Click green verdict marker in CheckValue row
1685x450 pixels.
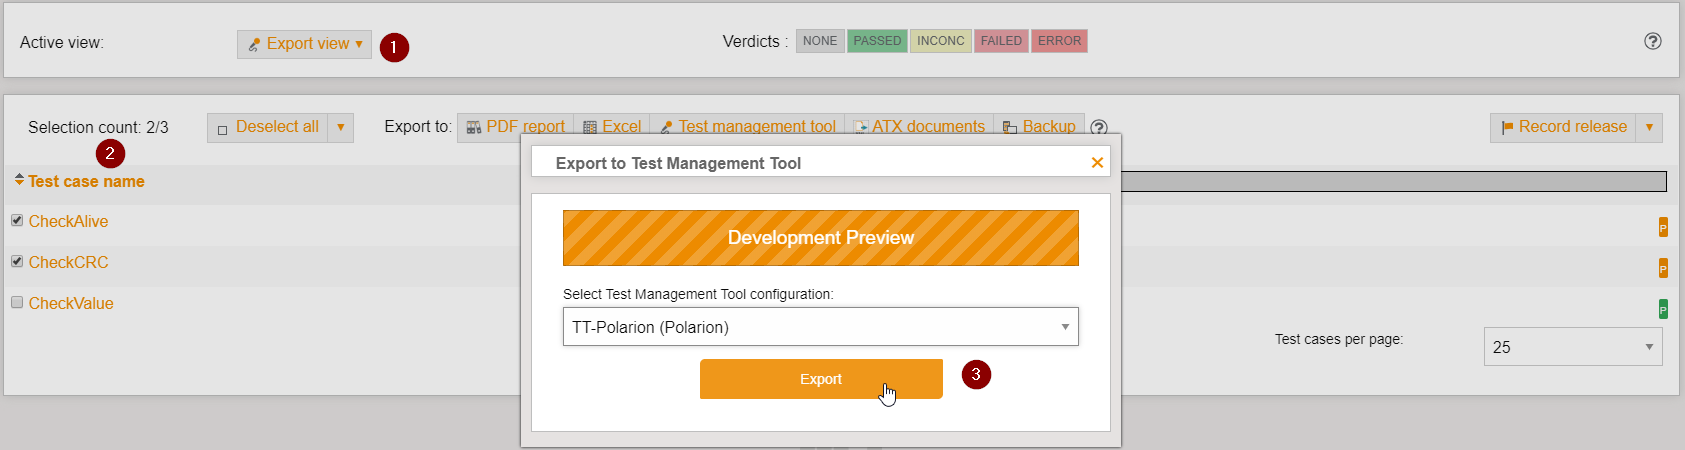click(1663, 309)
